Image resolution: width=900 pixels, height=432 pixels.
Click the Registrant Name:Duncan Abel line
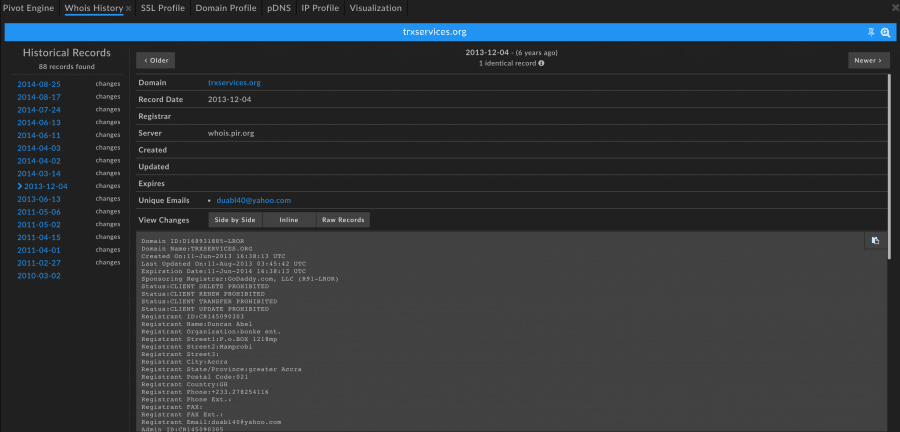[196, 324]
